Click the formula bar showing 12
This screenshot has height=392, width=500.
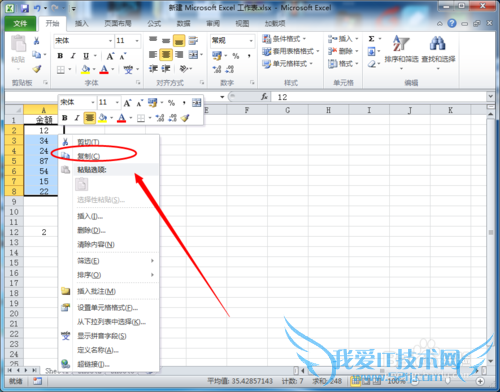[x=379, y=97]
